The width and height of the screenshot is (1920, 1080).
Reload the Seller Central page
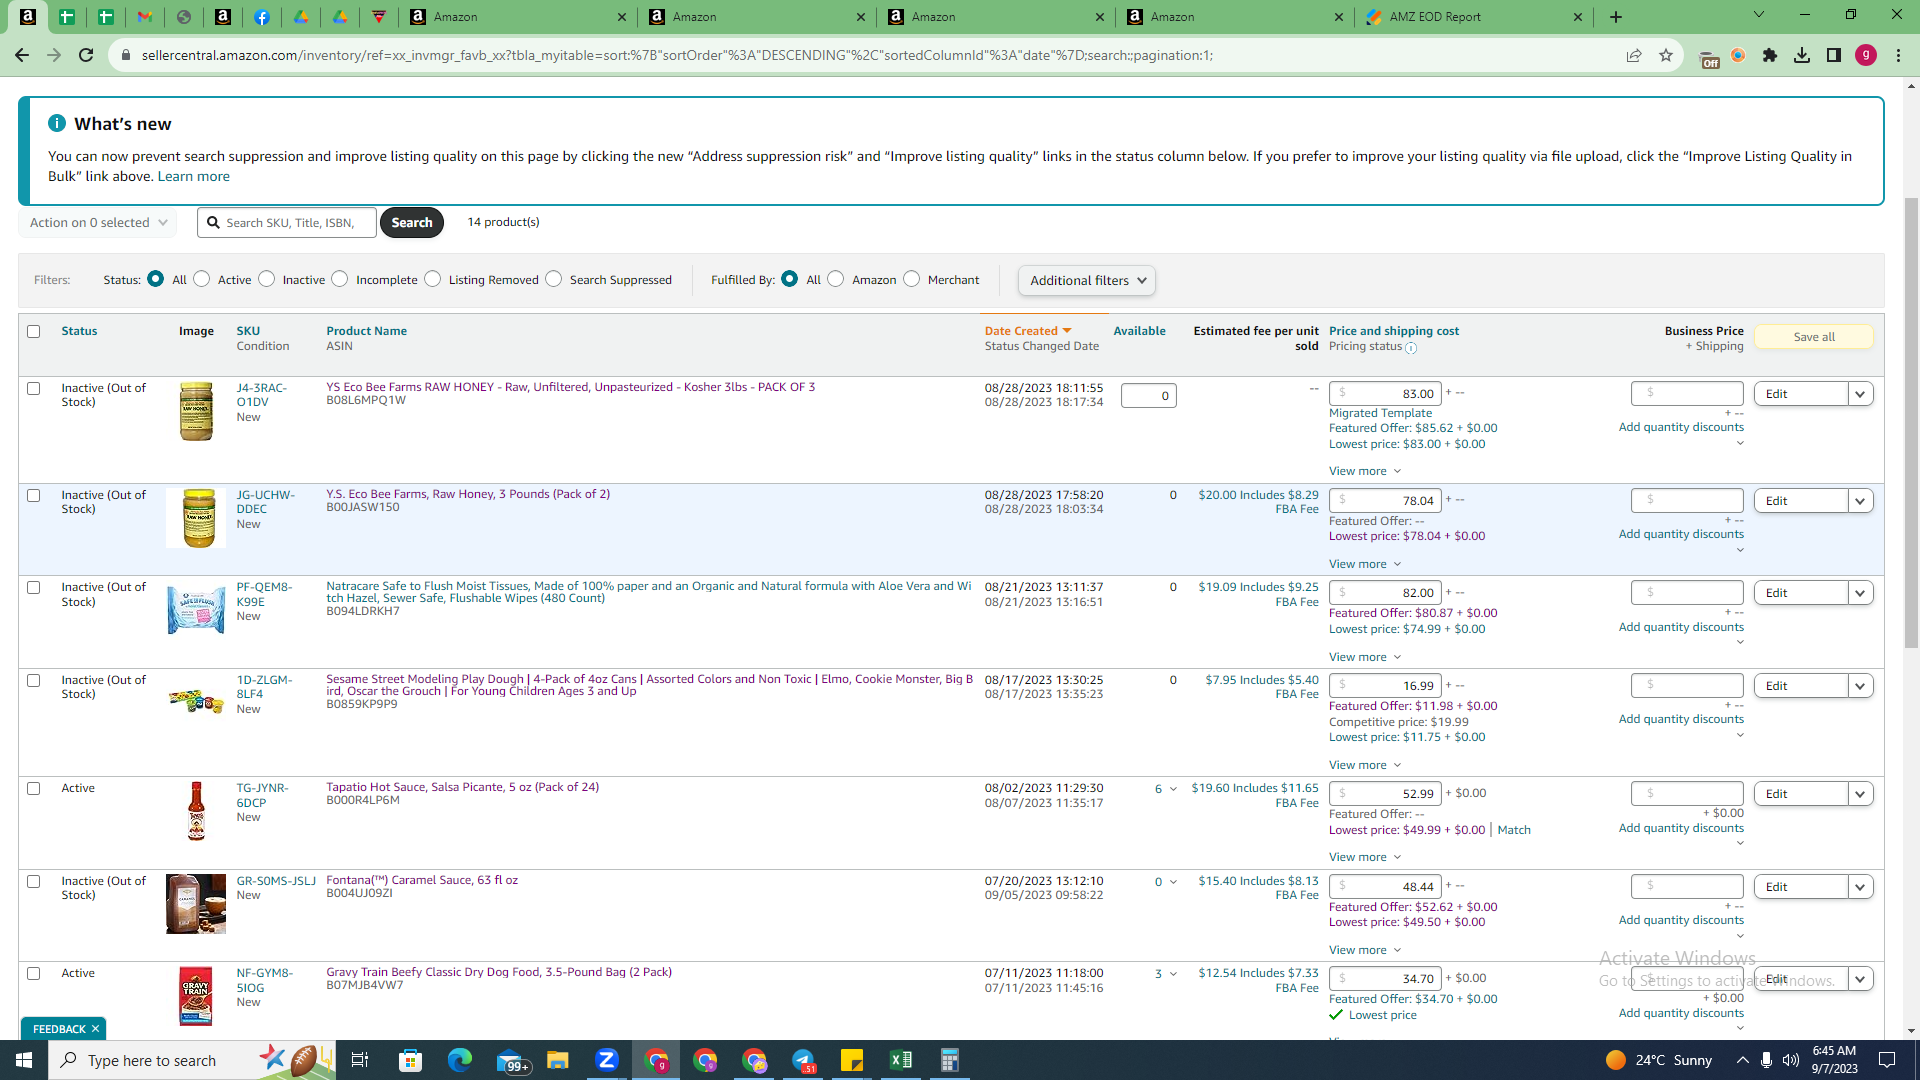(86, 55)
